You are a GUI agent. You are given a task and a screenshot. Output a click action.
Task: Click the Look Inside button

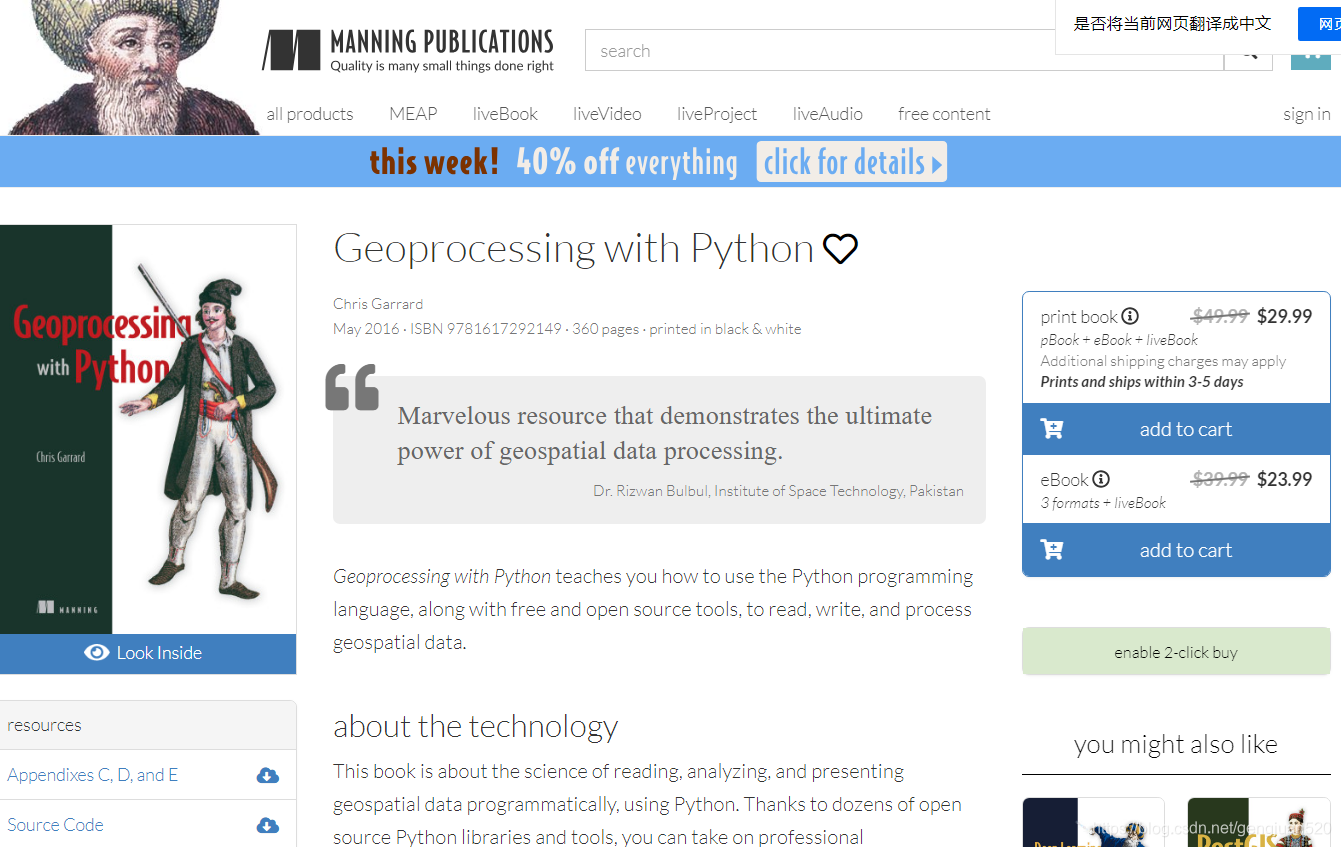point(148,653)
